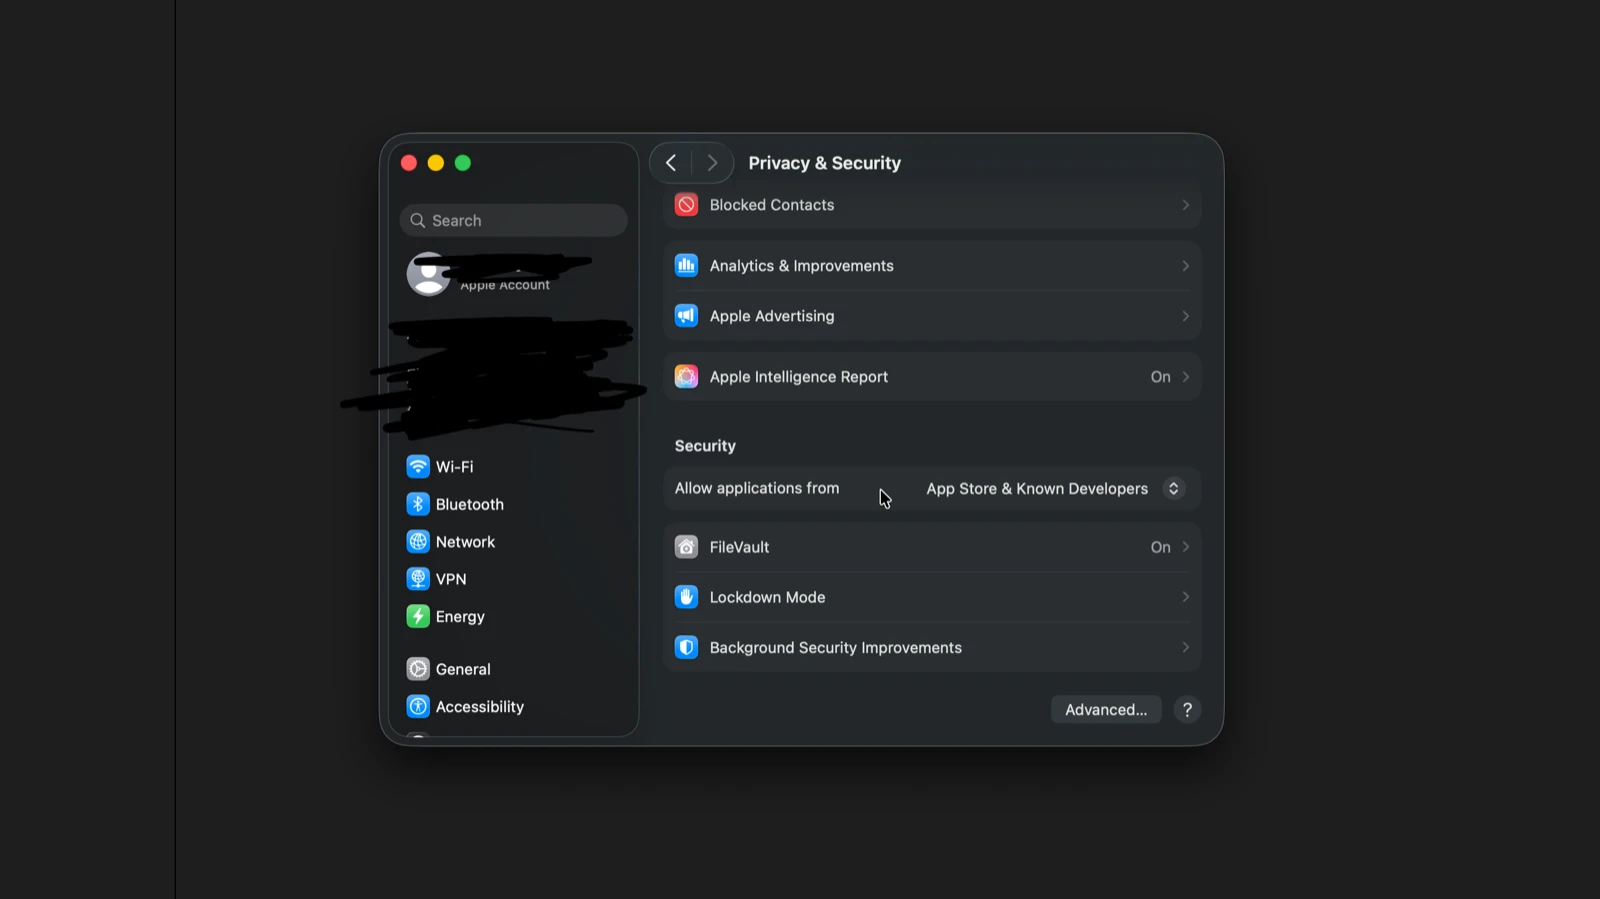Select Network label in the sidebar
Image resolution: width=1600 pixels, height=899 pixels.
[465, 542]
